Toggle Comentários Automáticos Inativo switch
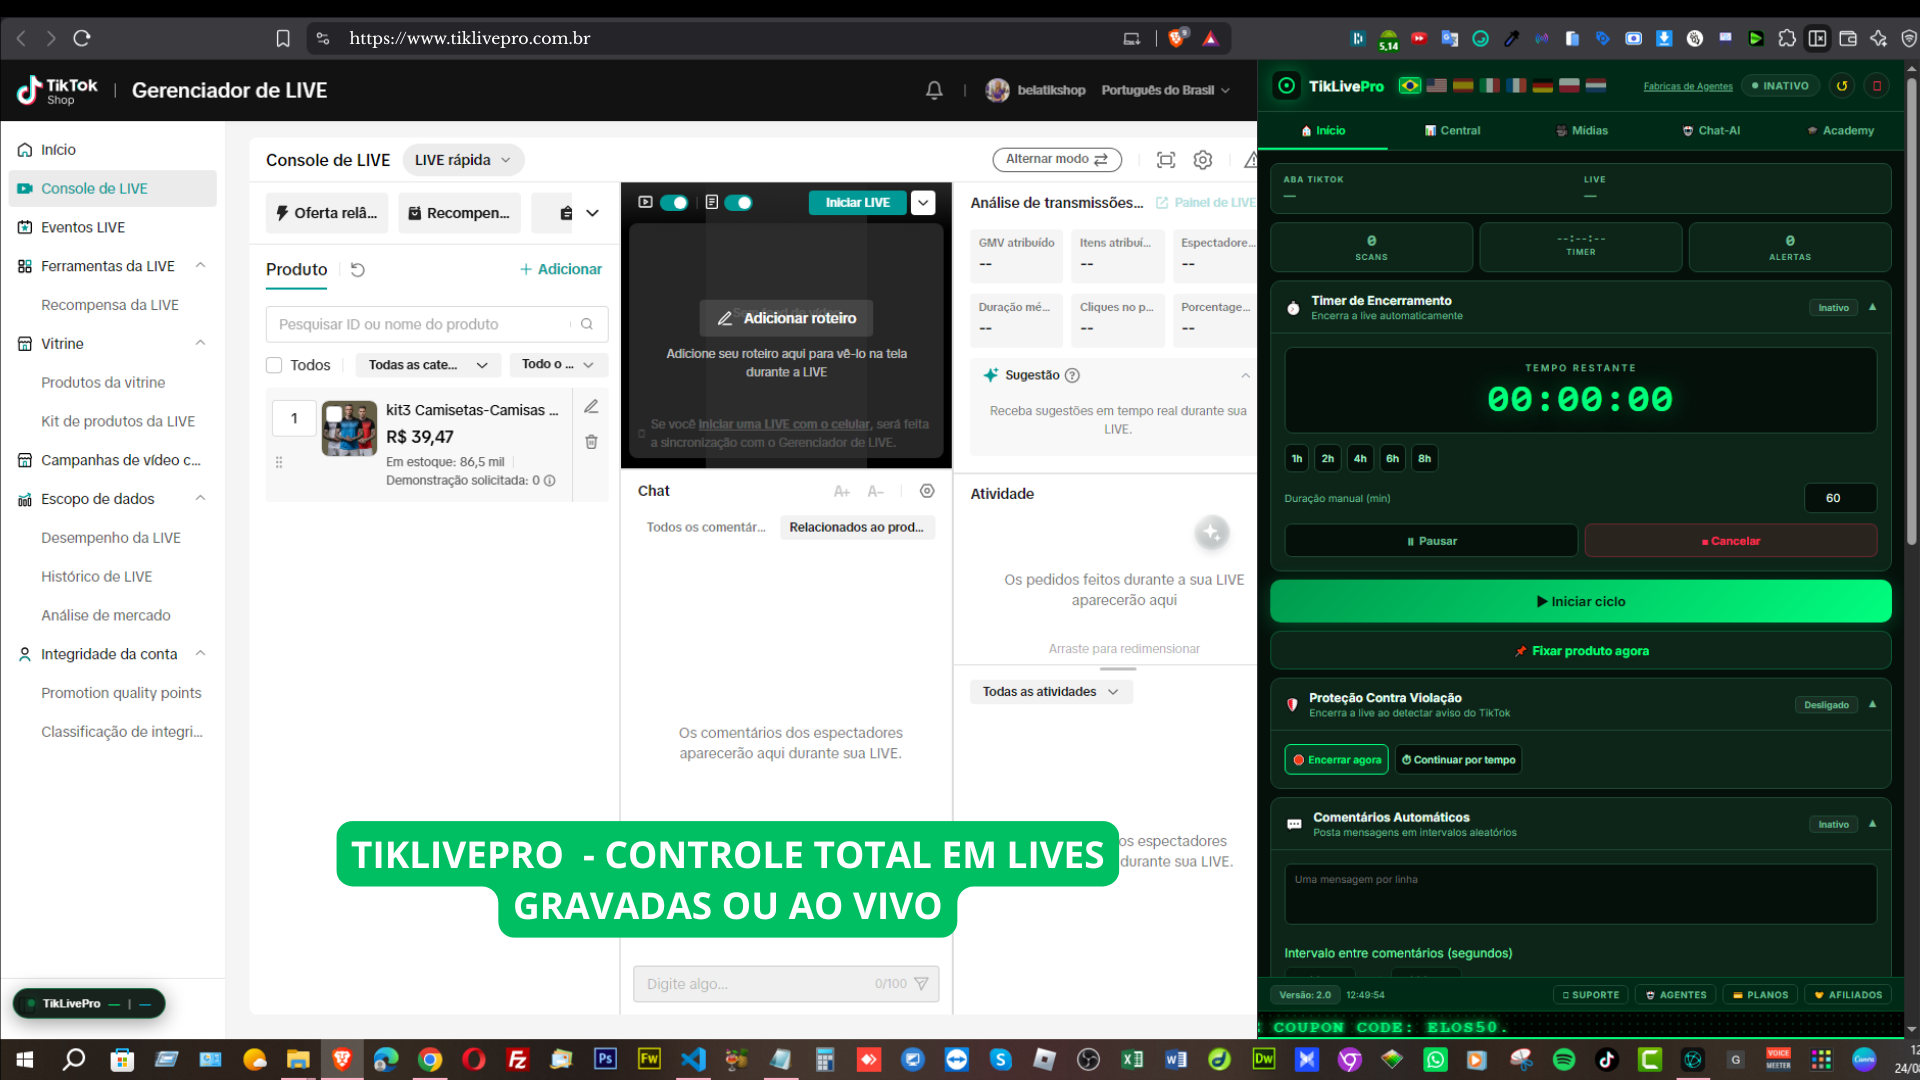Screen dimensions: 1920x1080 pyautogui.click(x=1834, y=824)
